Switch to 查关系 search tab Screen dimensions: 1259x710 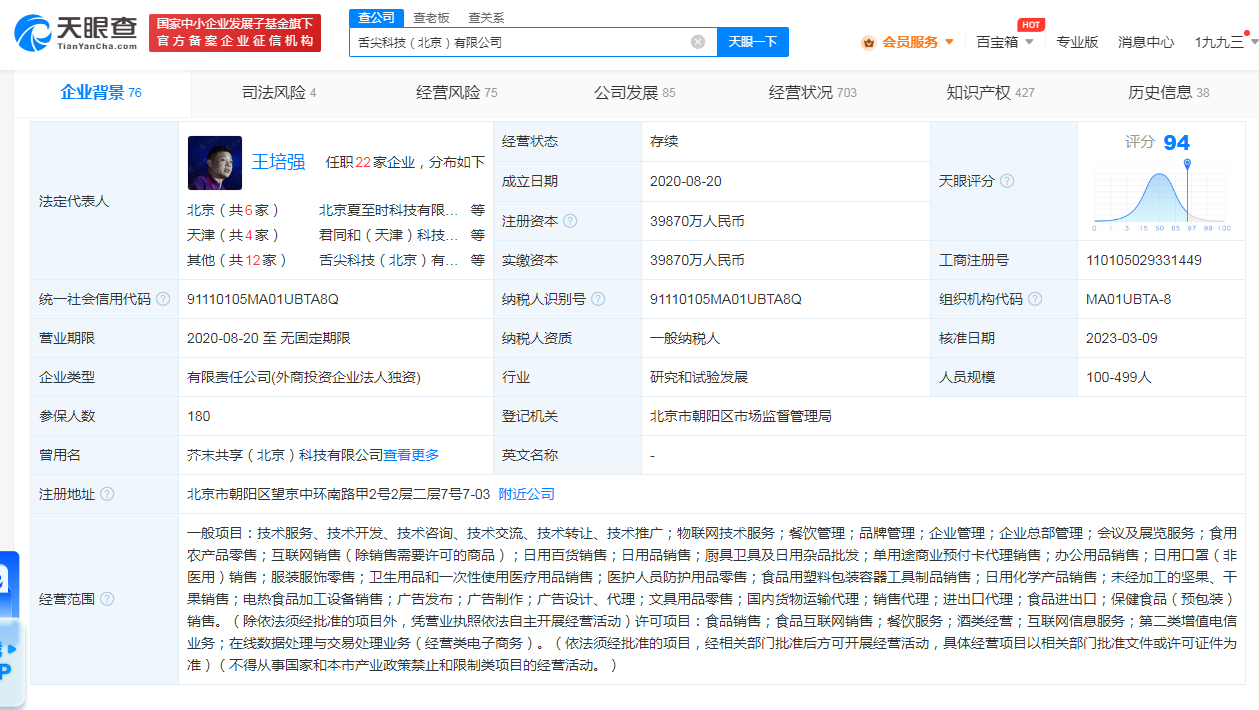486,18
